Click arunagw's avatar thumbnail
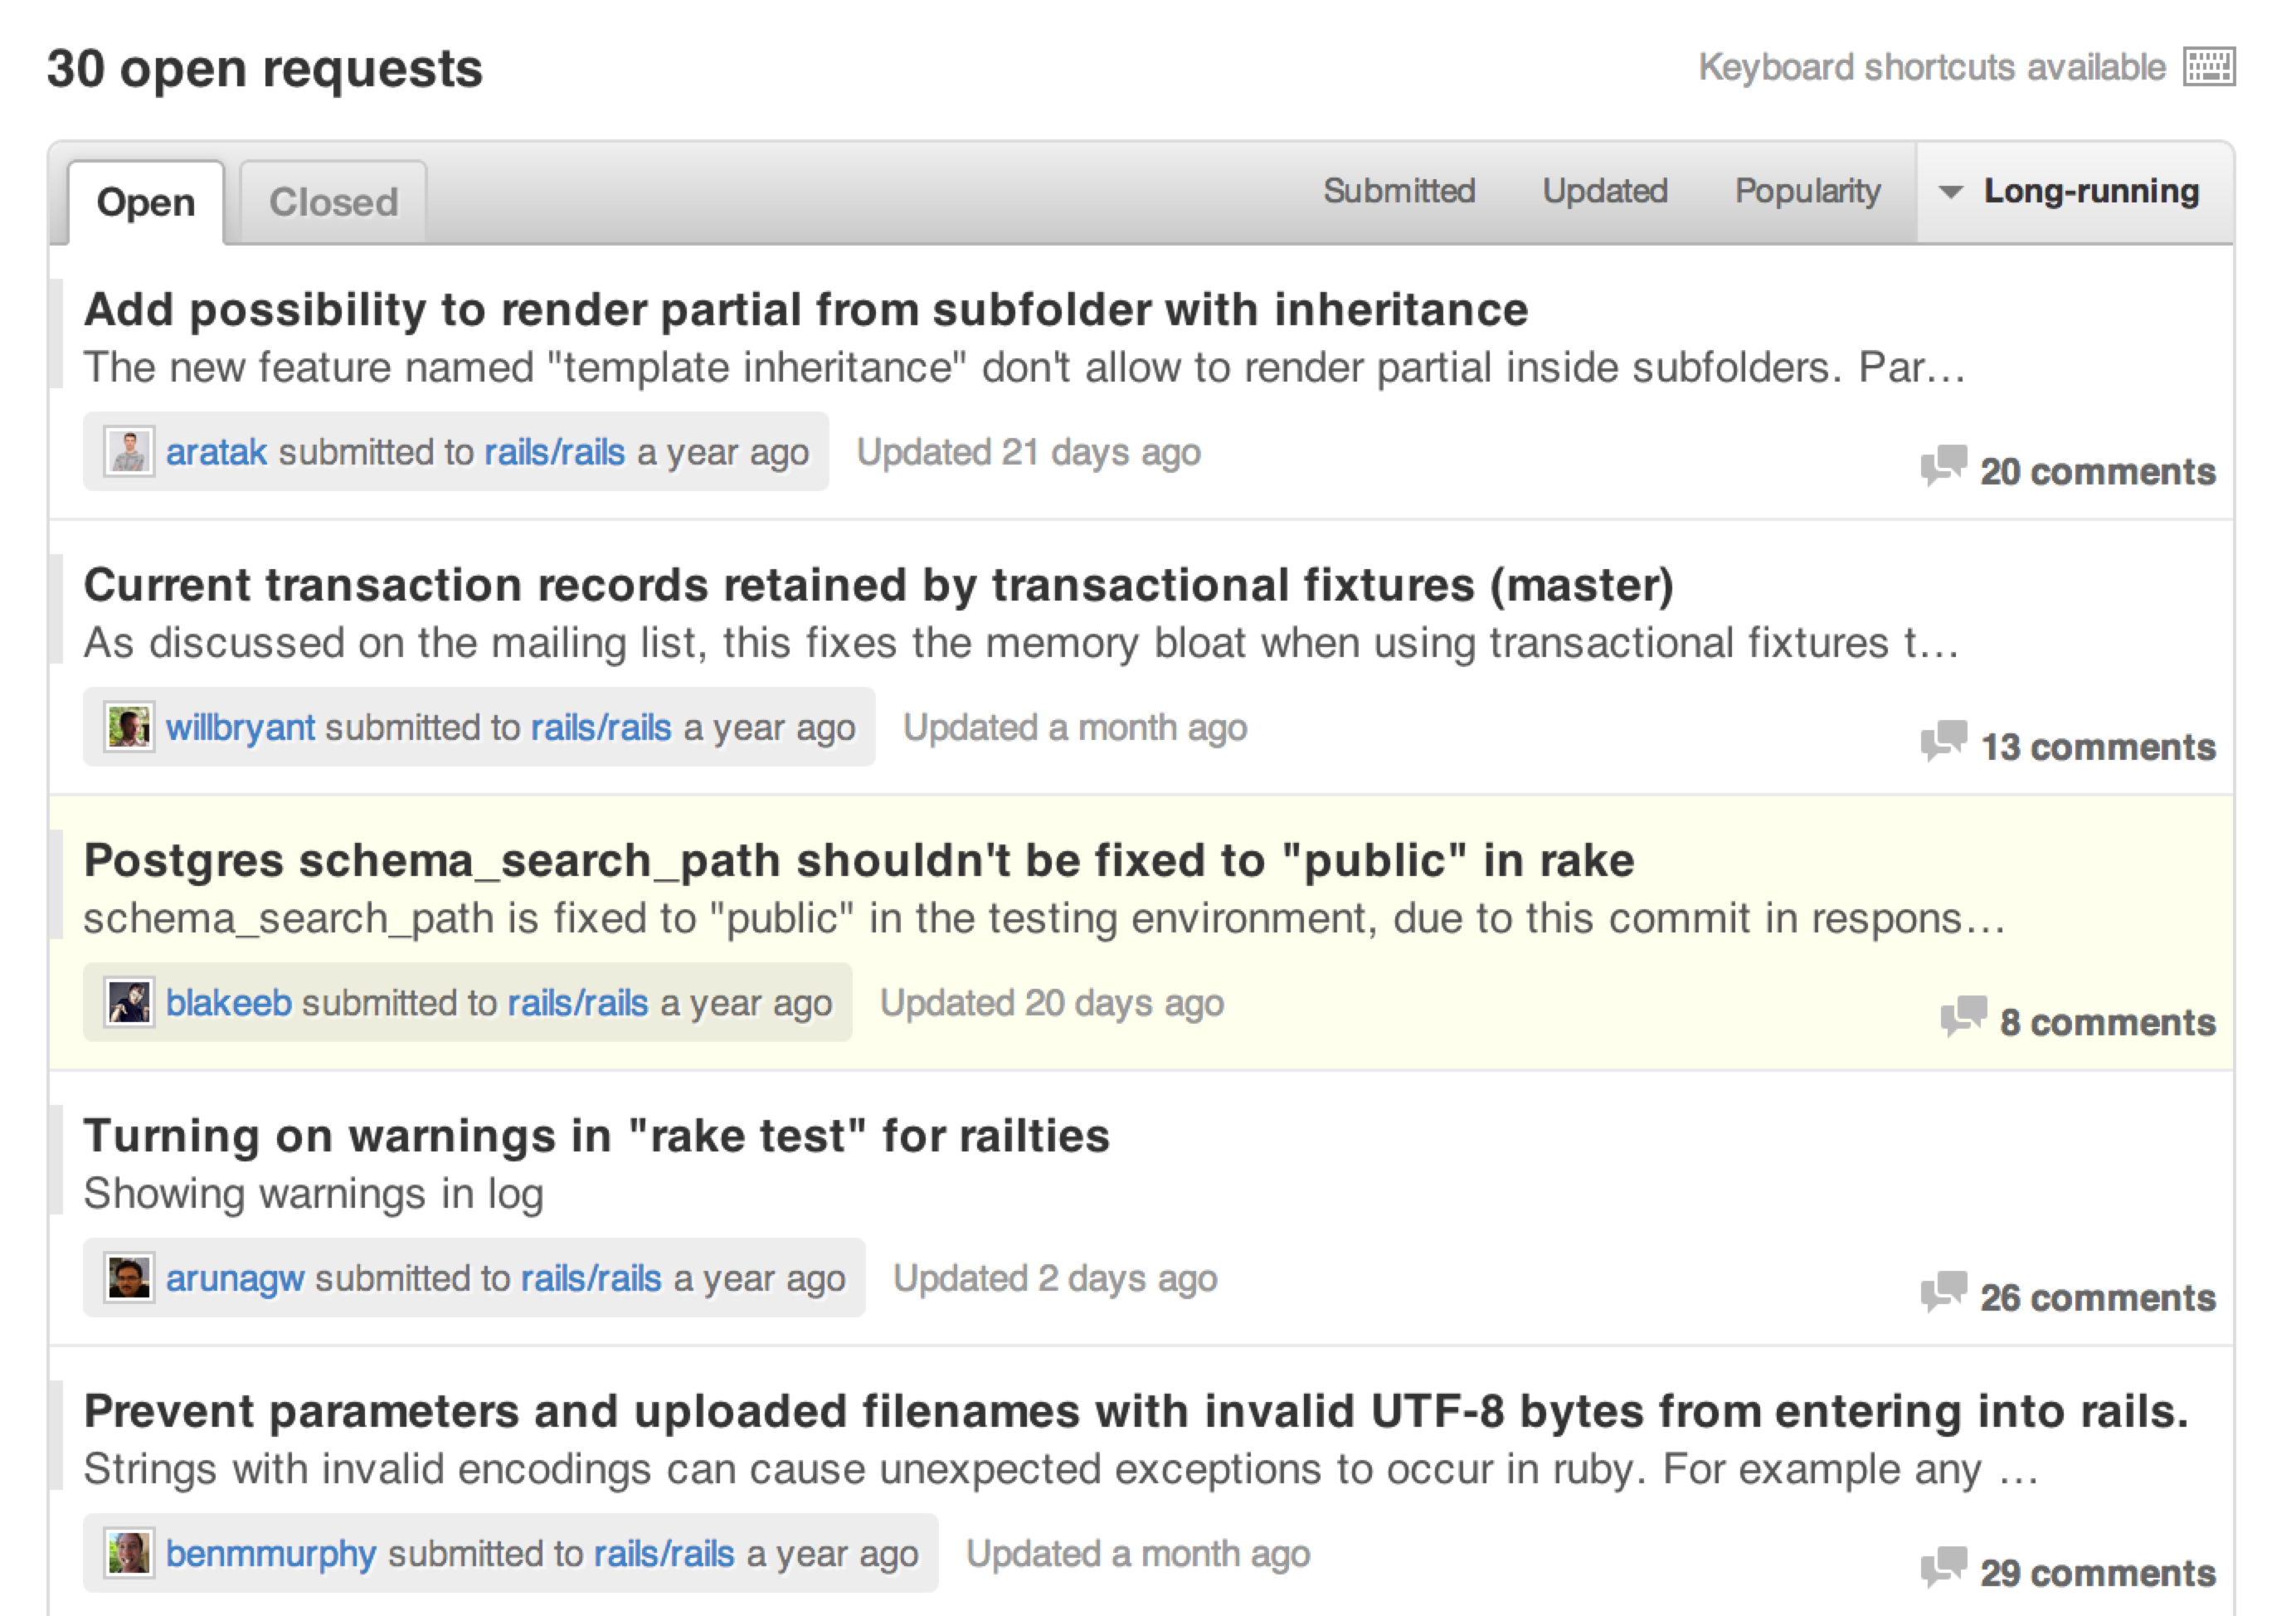 pyautogui.click(x=129, y=1278)
